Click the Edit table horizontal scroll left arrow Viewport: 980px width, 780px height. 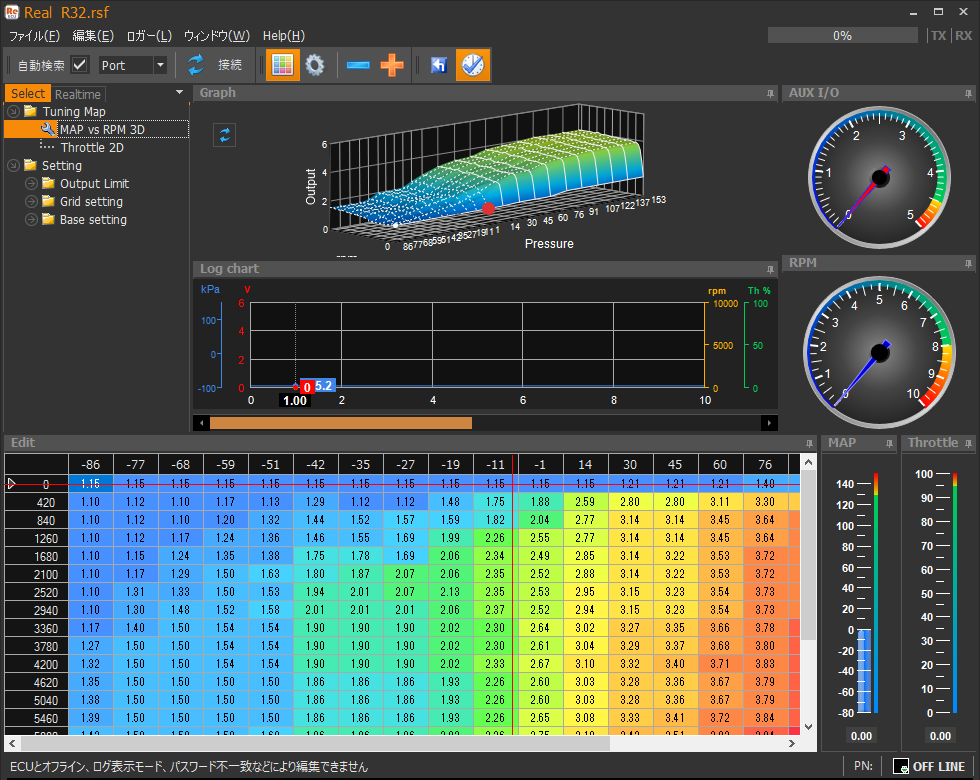[x=12, y=743]
